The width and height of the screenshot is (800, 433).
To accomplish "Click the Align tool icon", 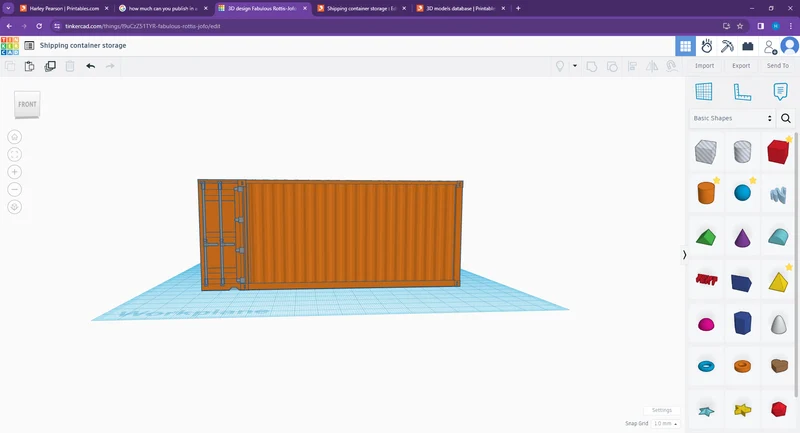I will [632, 66].
